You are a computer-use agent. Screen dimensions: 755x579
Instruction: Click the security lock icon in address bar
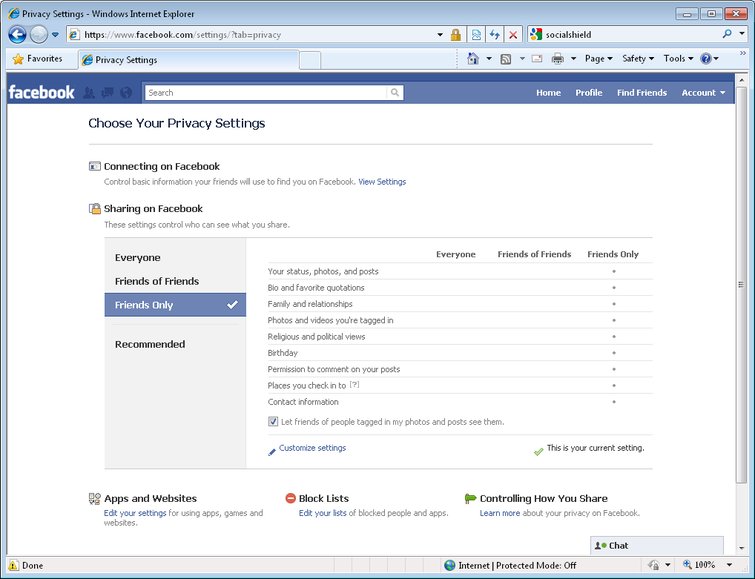456,35
